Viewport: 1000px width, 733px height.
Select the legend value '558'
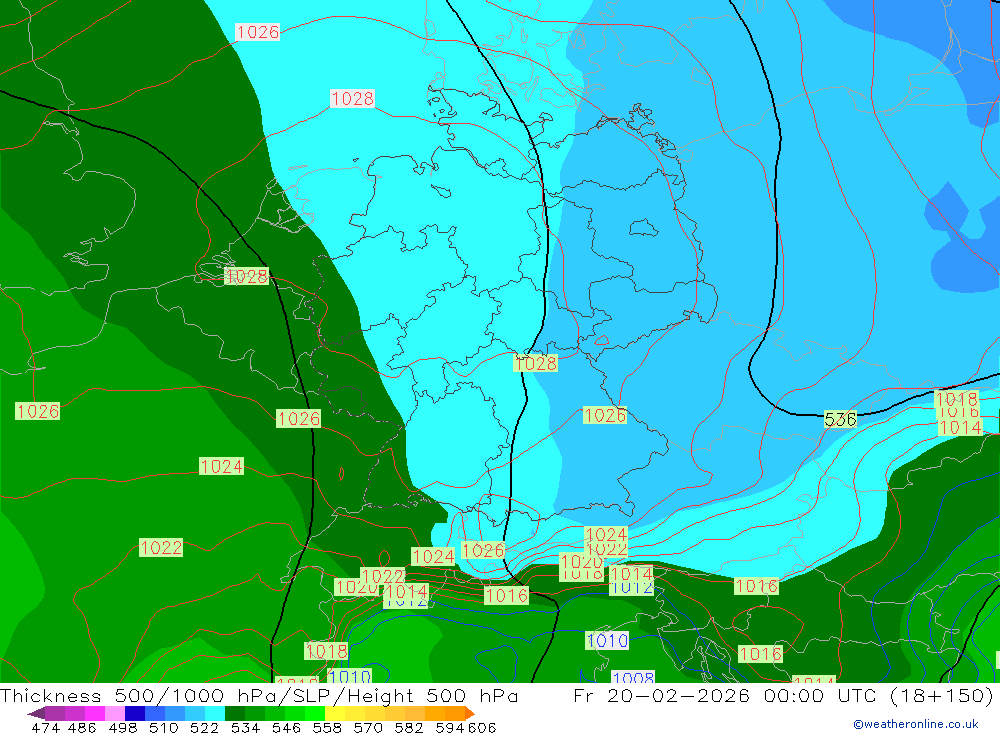tap(327, 727)
